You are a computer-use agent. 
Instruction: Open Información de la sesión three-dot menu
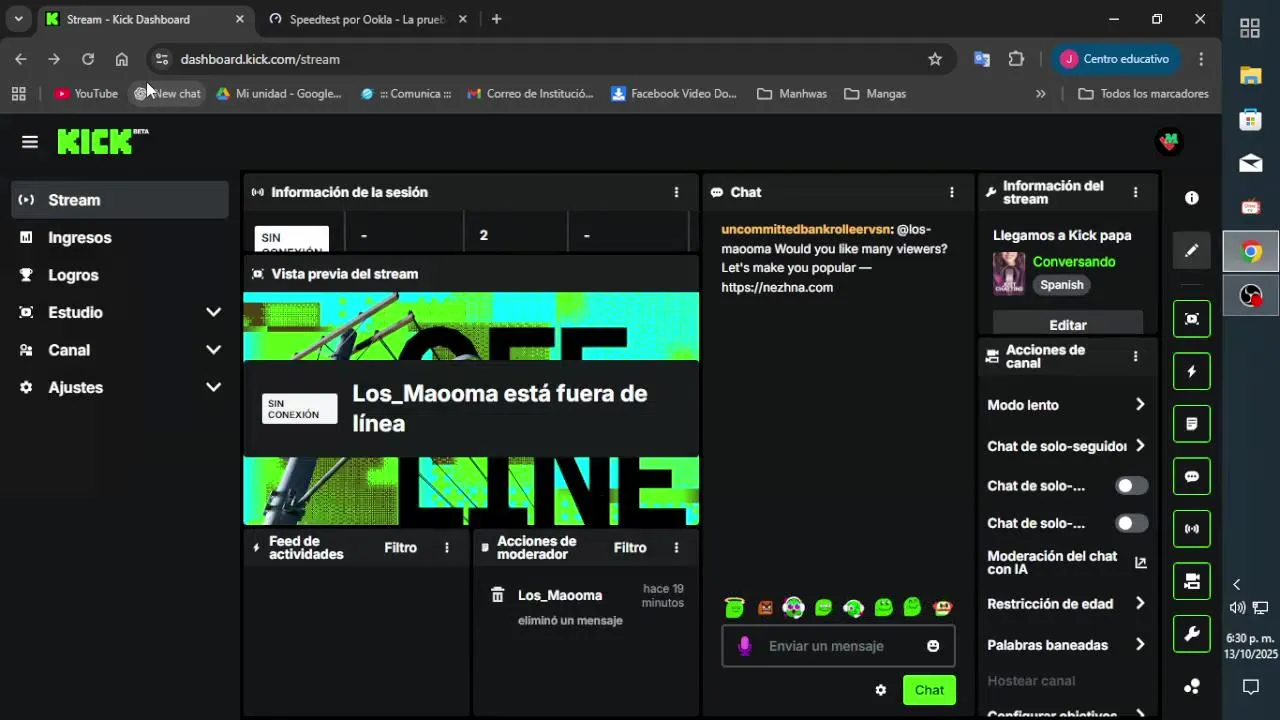[x=676, y=192]
